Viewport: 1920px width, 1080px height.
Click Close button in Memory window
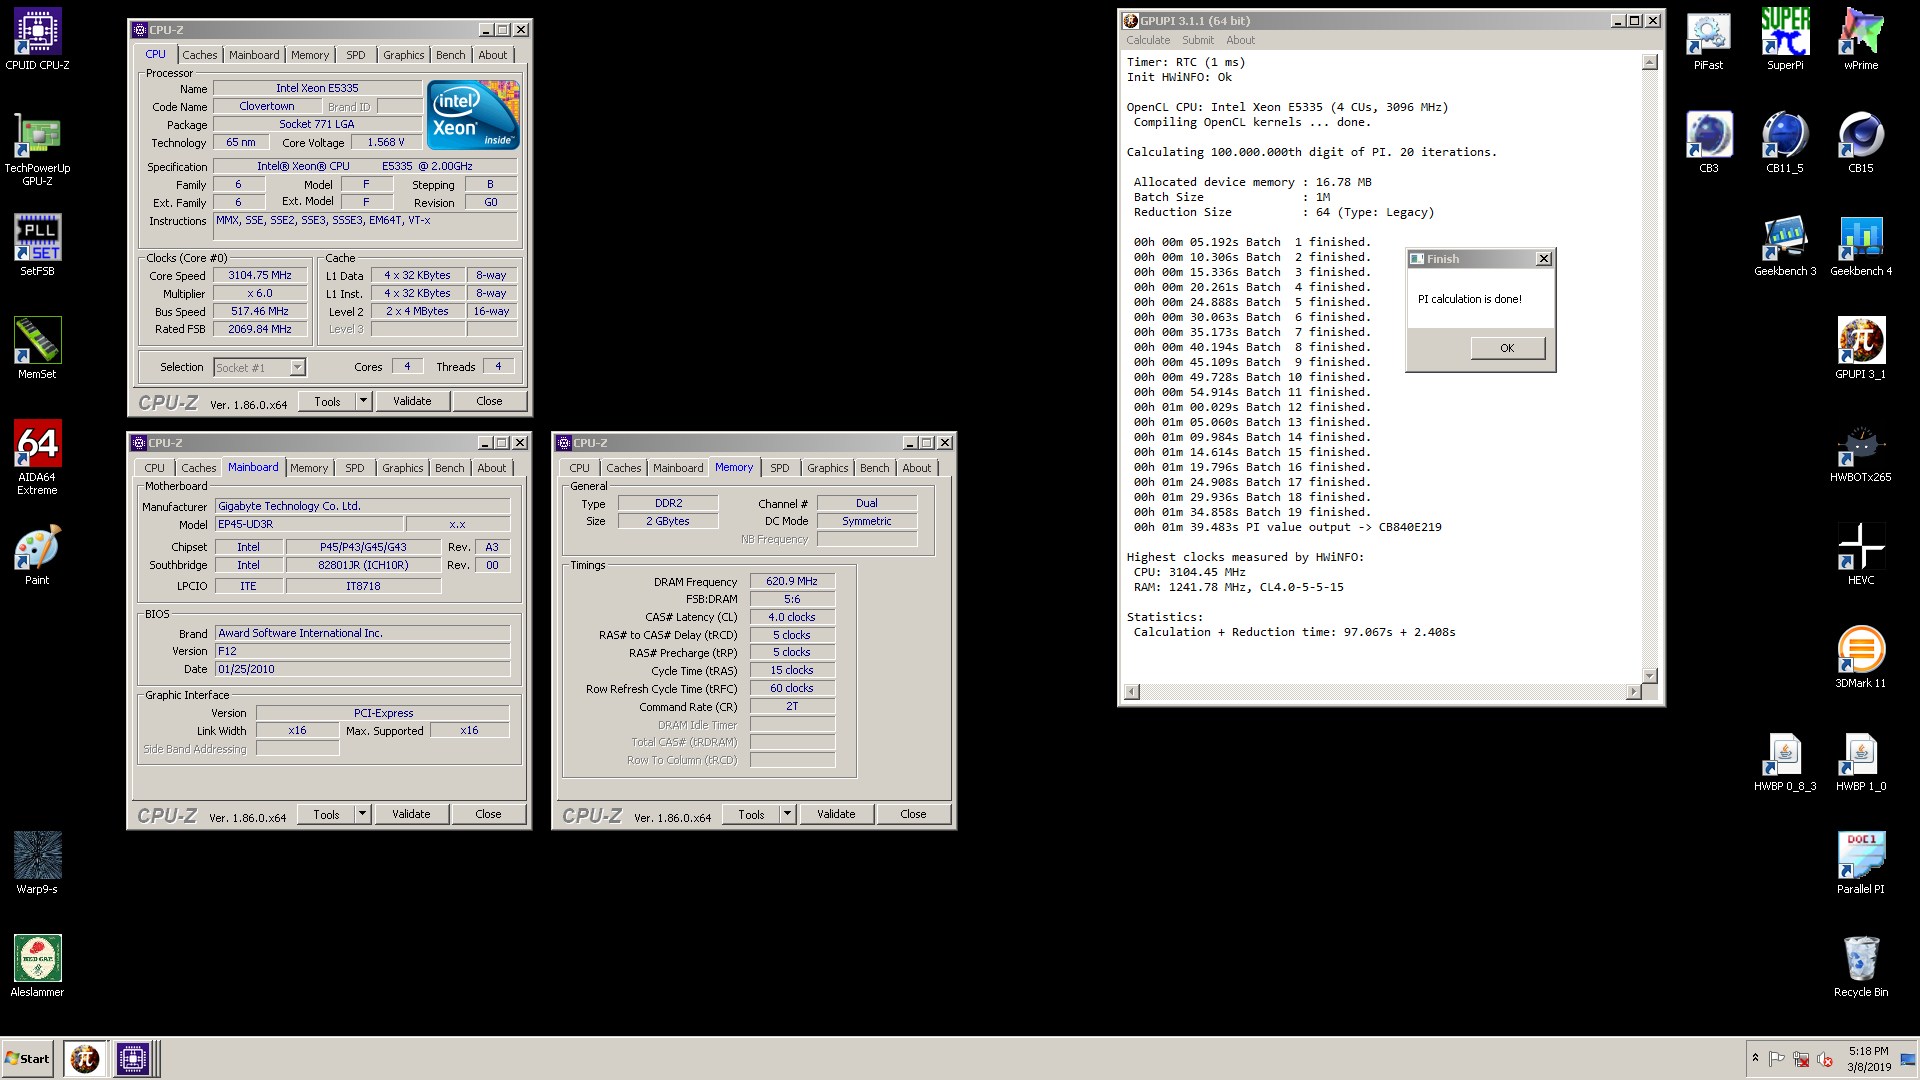913,814
